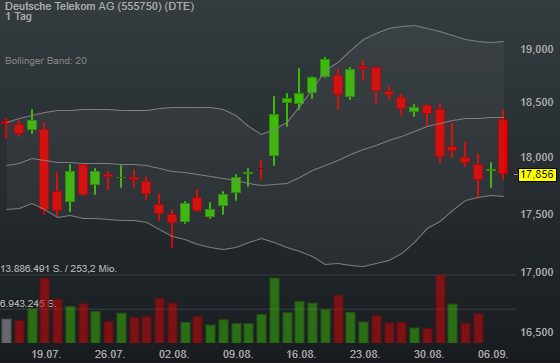Click the 16.08. date label
Image resolution: width=560 pixels, height=363 pixels.
[301, 354]
